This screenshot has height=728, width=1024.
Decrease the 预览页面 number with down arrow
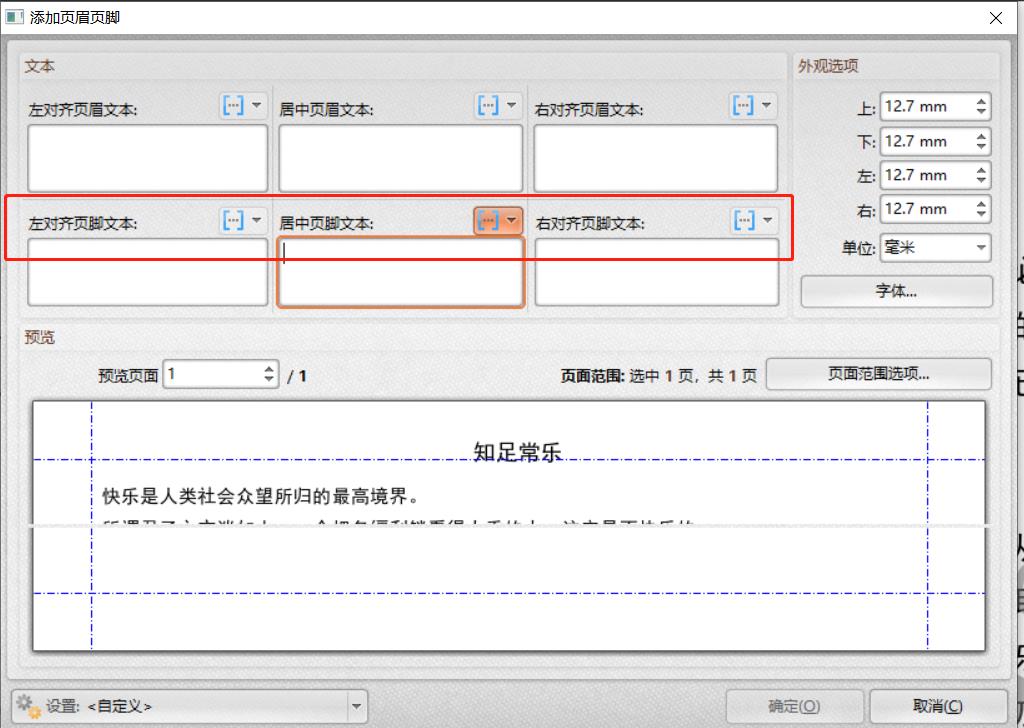(x=269, y=380)
